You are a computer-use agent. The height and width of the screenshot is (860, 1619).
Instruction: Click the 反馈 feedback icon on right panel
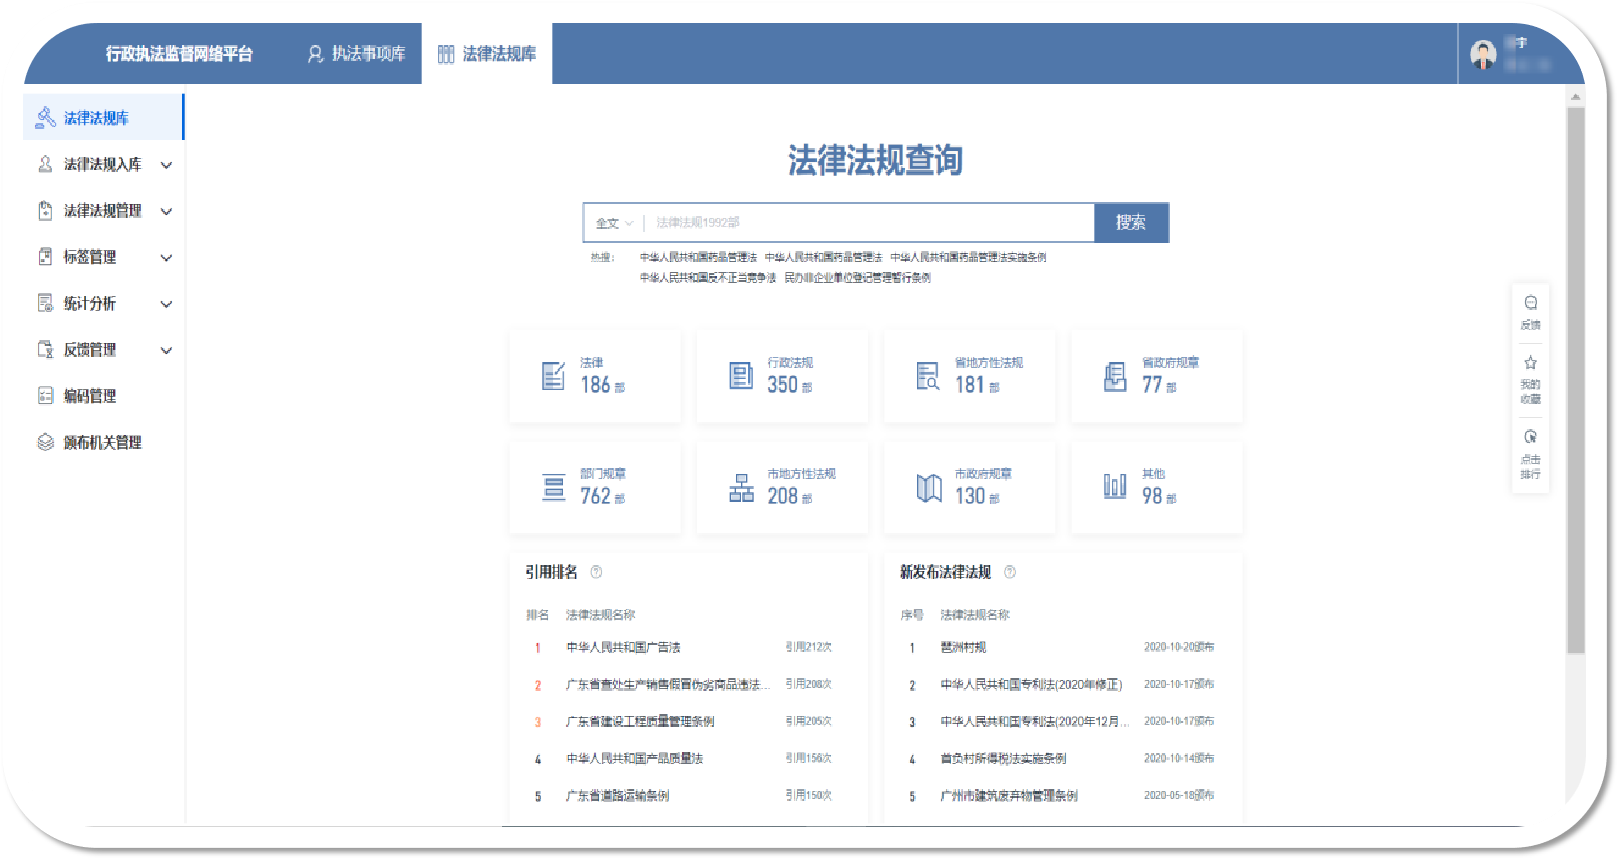click(1530, 304)
